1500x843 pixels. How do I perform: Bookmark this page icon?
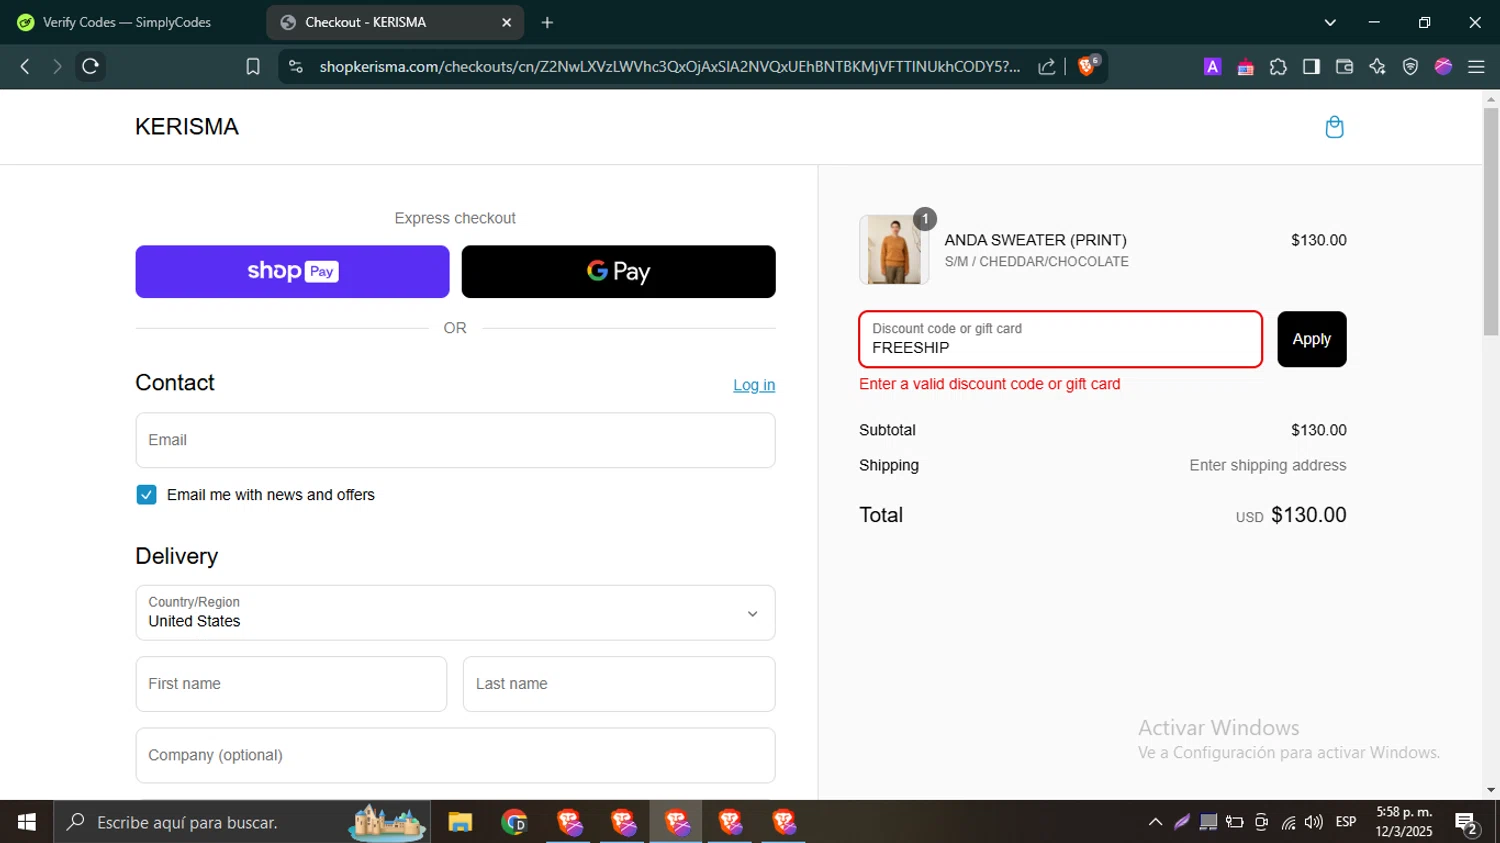click(253, 66)
